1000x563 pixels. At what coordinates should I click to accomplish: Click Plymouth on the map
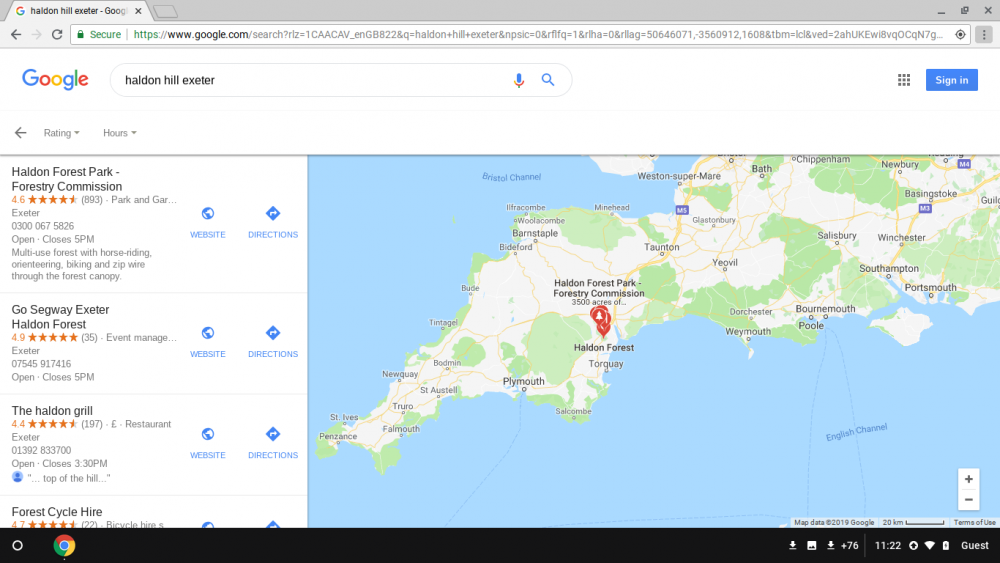coord(524,381)
